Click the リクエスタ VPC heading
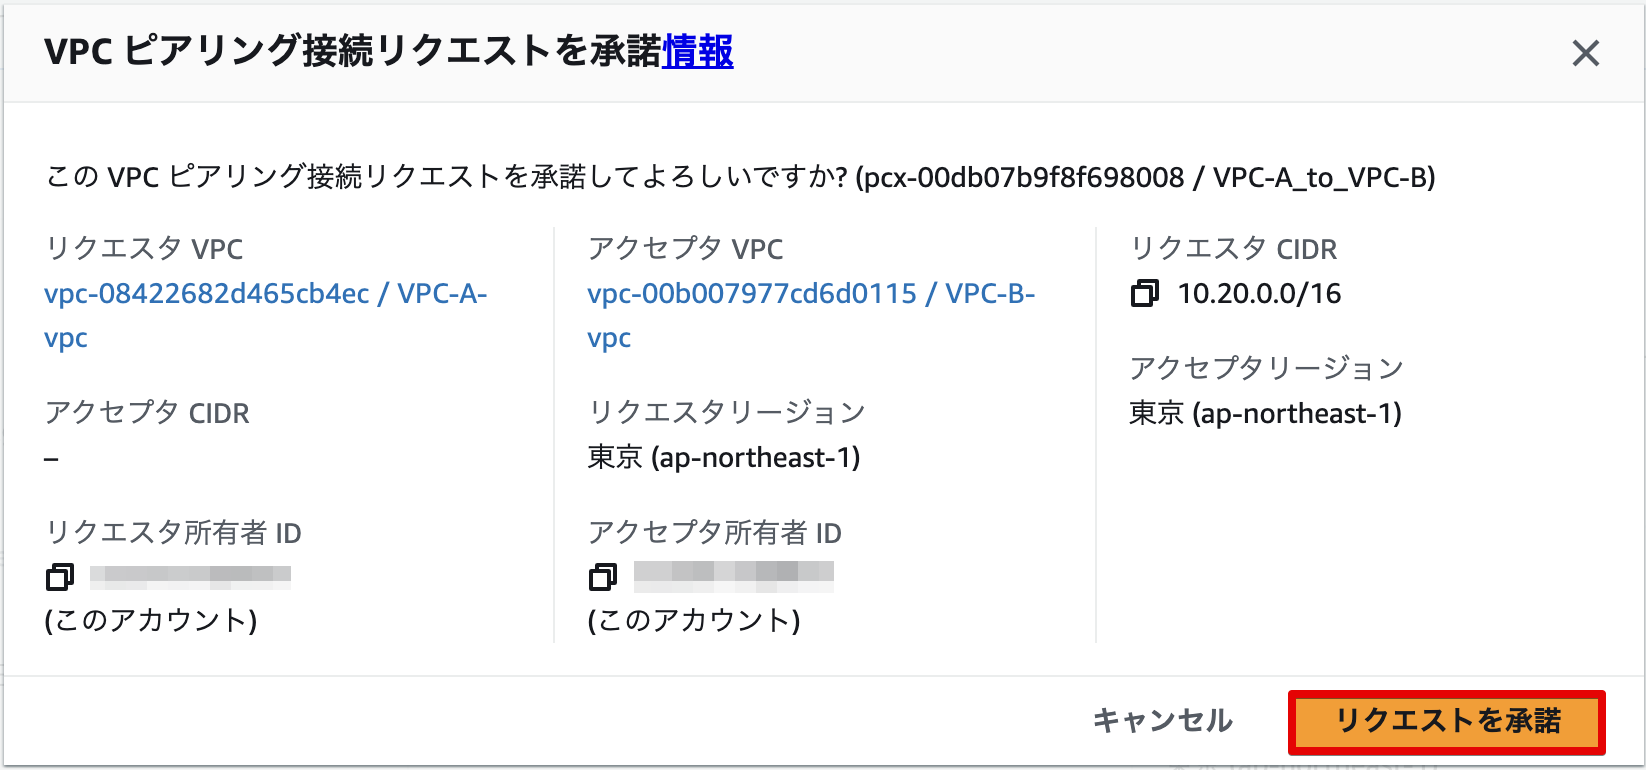Viewport: 1646px width, 770px height. pos(144,248)
